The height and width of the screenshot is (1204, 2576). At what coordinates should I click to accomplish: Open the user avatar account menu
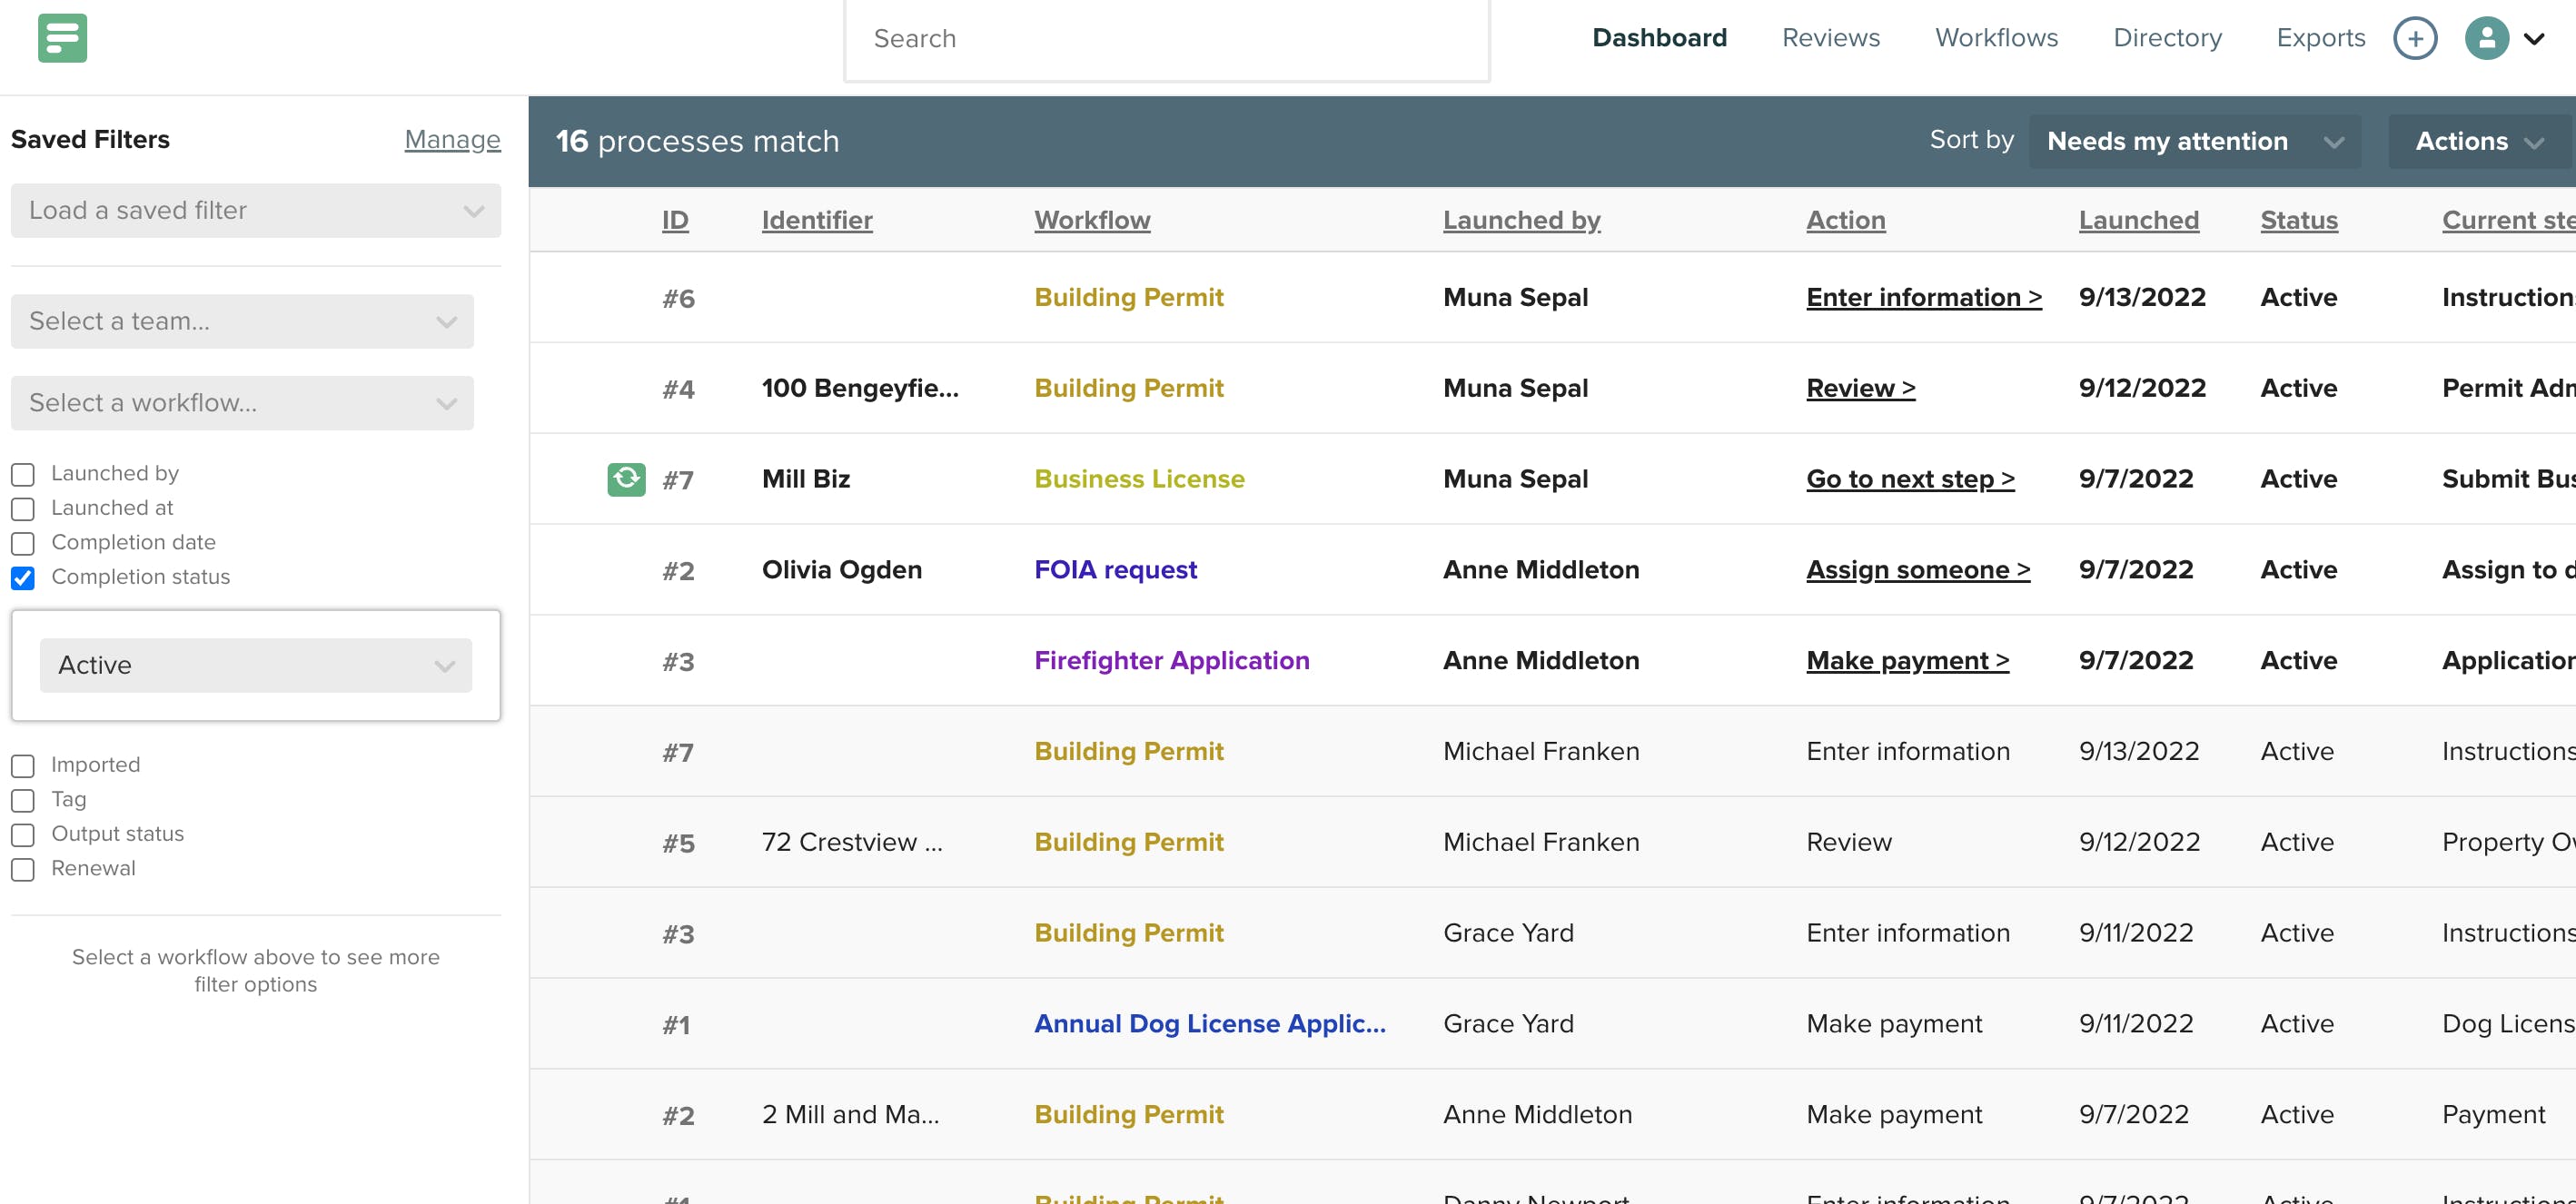coord(2486,38)
